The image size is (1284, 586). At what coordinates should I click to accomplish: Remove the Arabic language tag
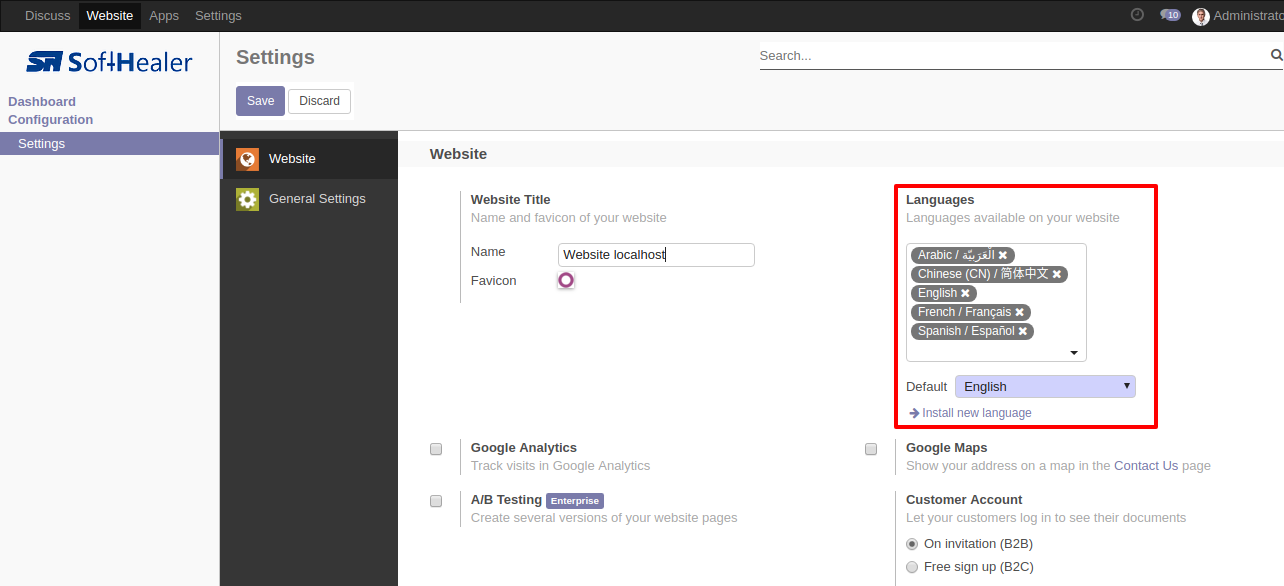1003,255
